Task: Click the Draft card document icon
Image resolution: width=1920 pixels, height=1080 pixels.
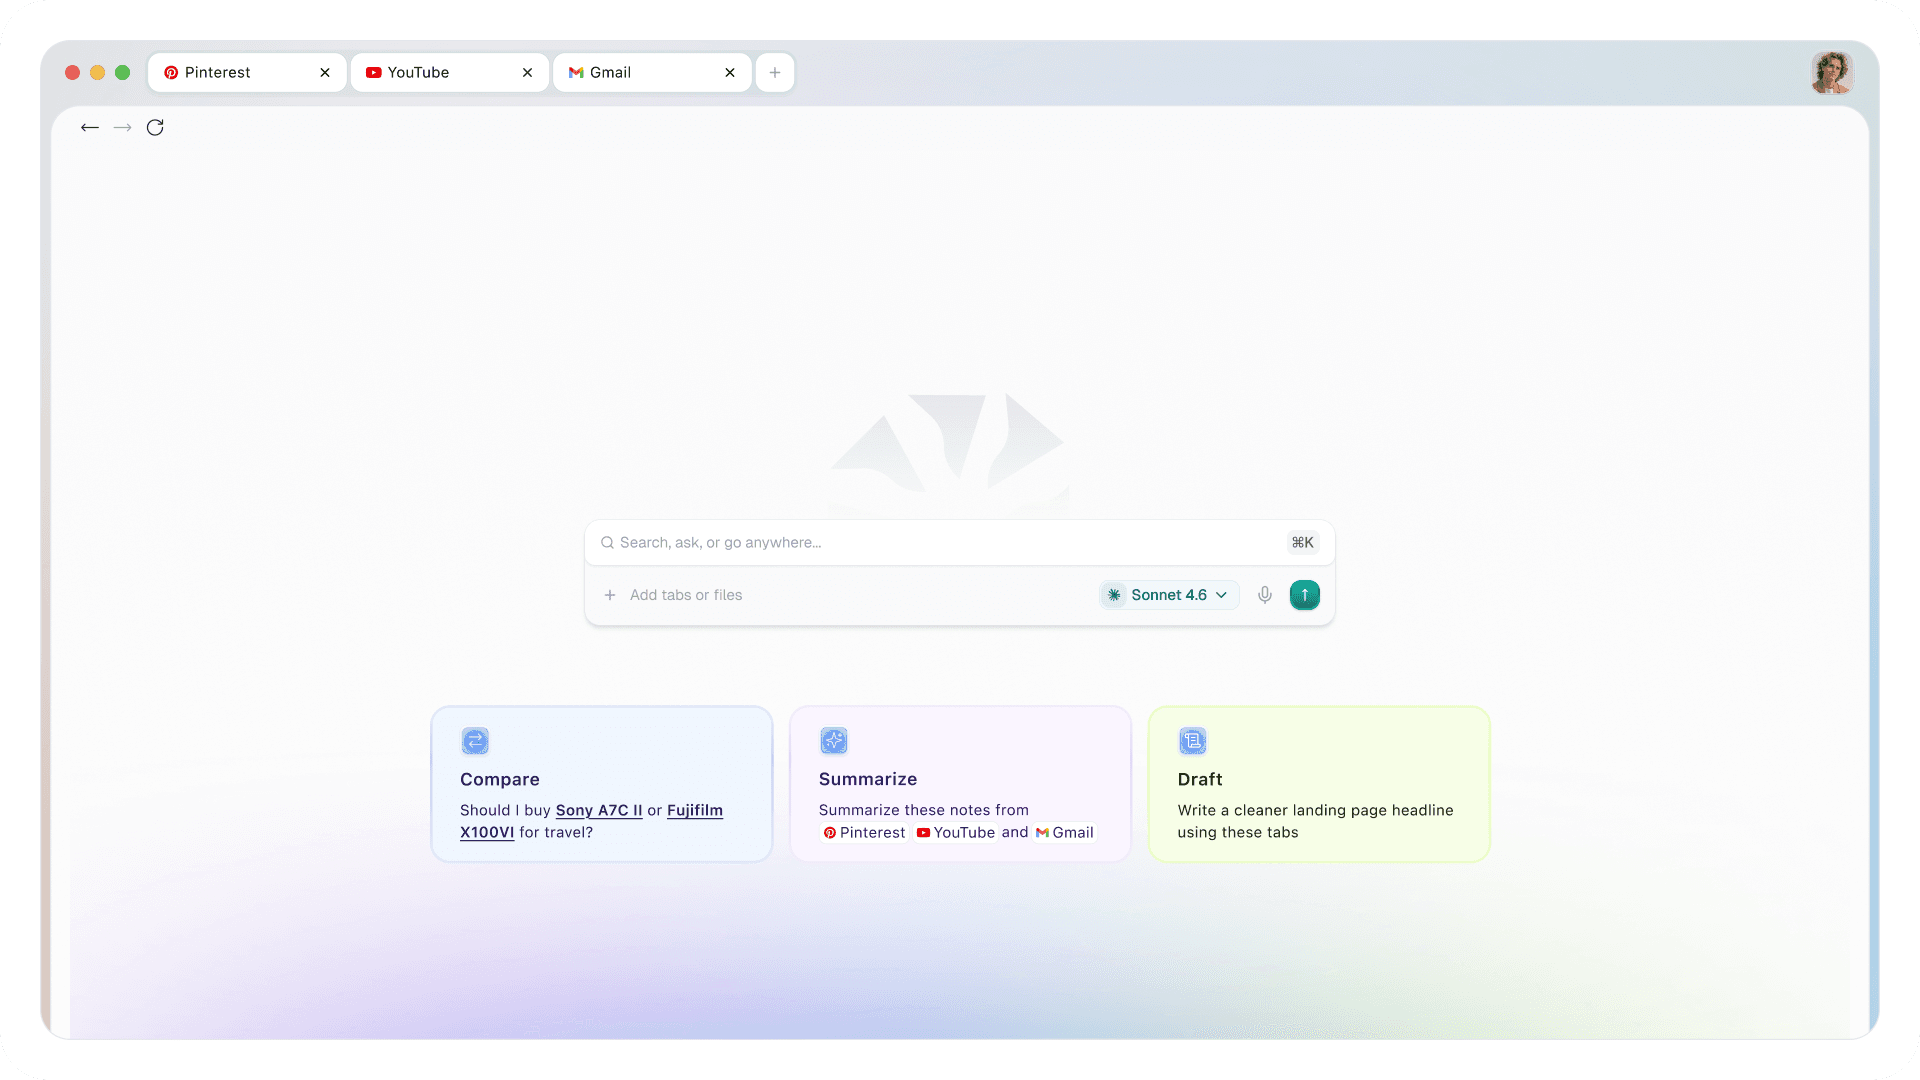Action: 1192,741
